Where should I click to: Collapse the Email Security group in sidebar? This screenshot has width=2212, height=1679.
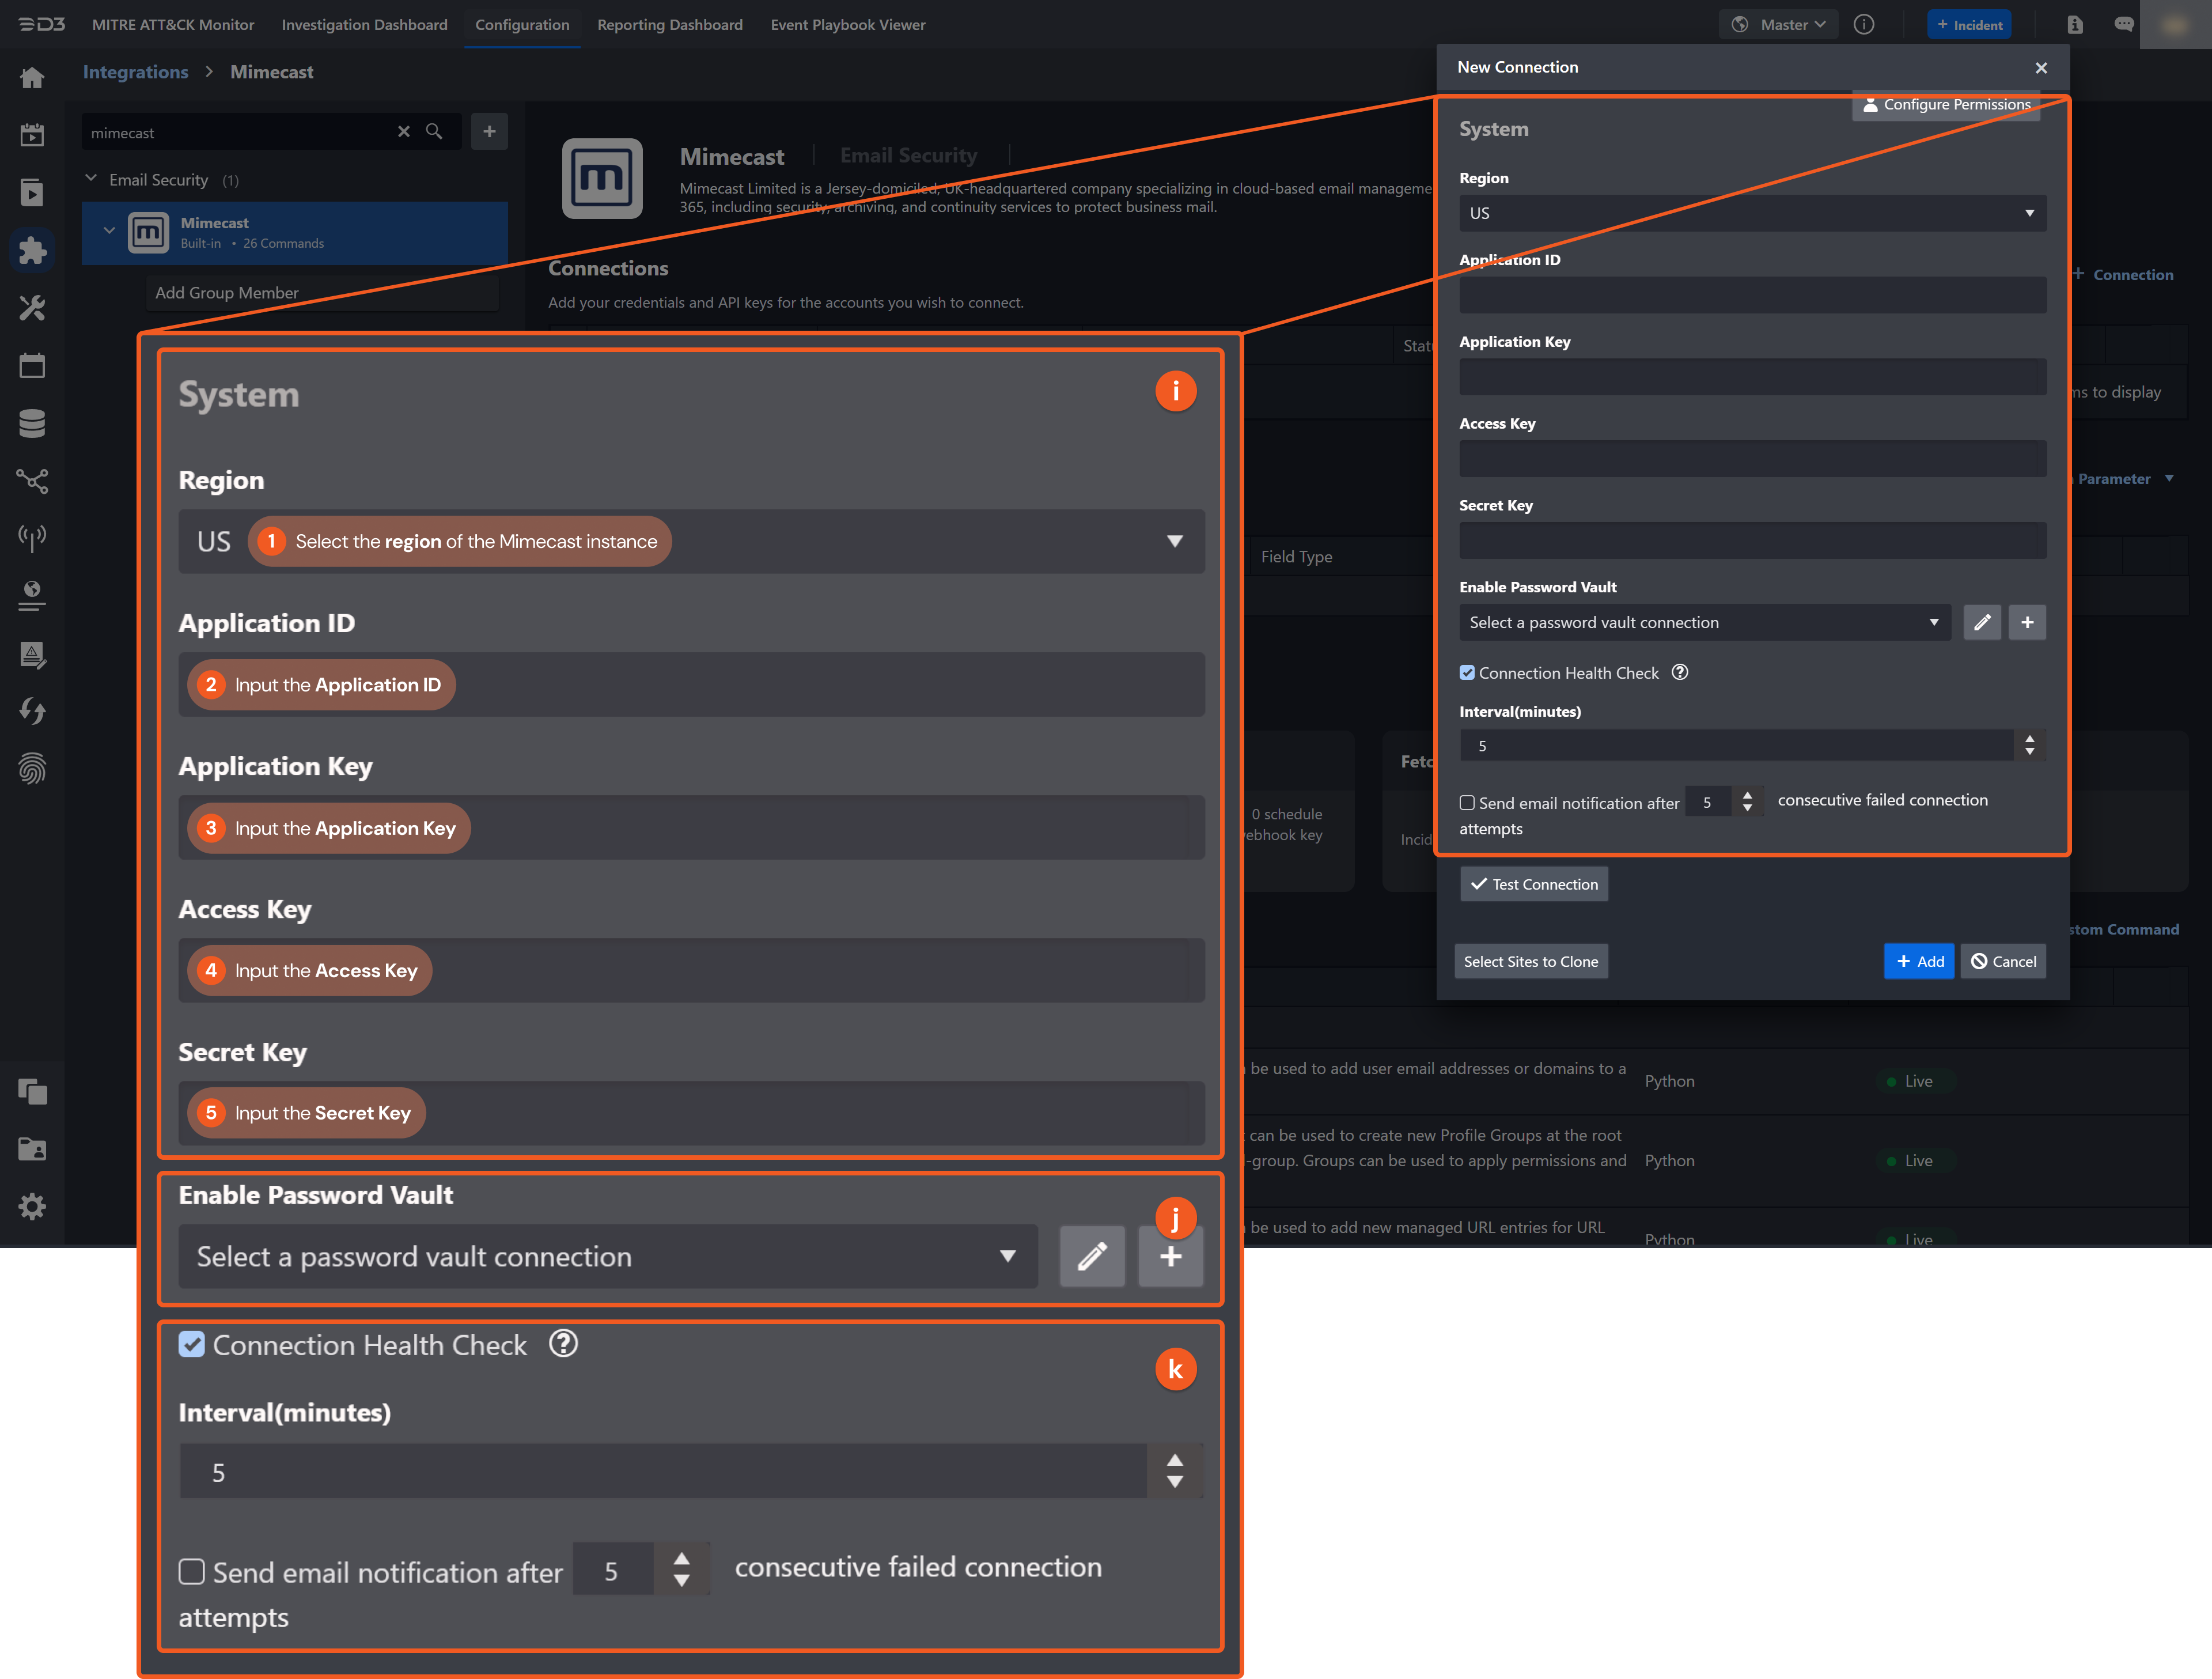click(x=91, y=178)
